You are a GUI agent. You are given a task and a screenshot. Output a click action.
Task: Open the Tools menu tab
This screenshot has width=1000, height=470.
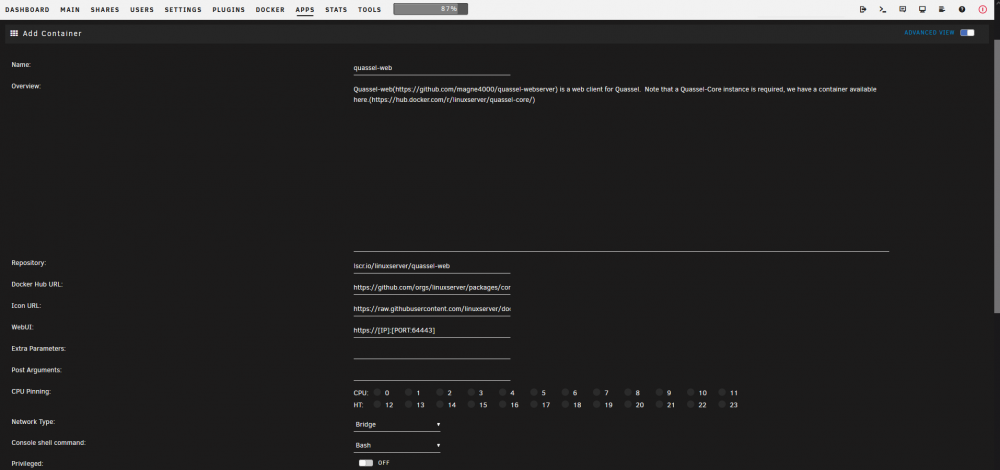pyautogui.click(x=369, y=10)
